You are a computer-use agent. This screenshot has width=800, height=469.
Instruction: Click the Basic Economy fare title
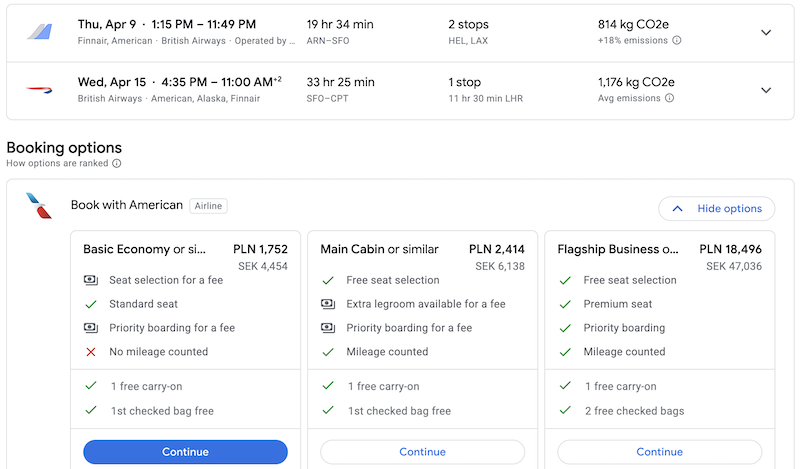(x=144, y=249)
